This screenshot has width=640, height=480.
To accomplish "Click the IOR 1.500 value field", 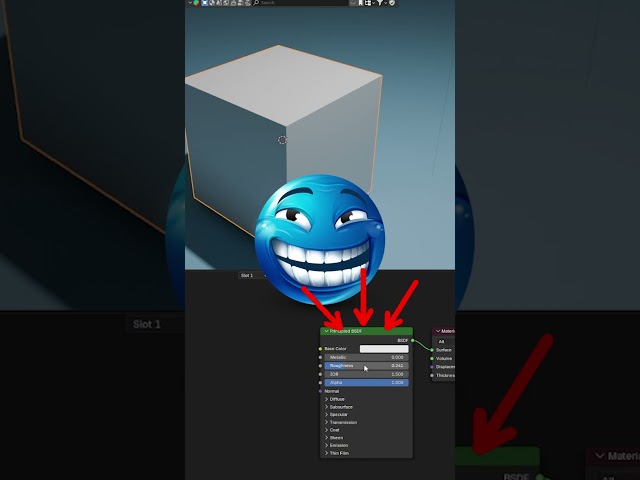I will click(367, 374).
